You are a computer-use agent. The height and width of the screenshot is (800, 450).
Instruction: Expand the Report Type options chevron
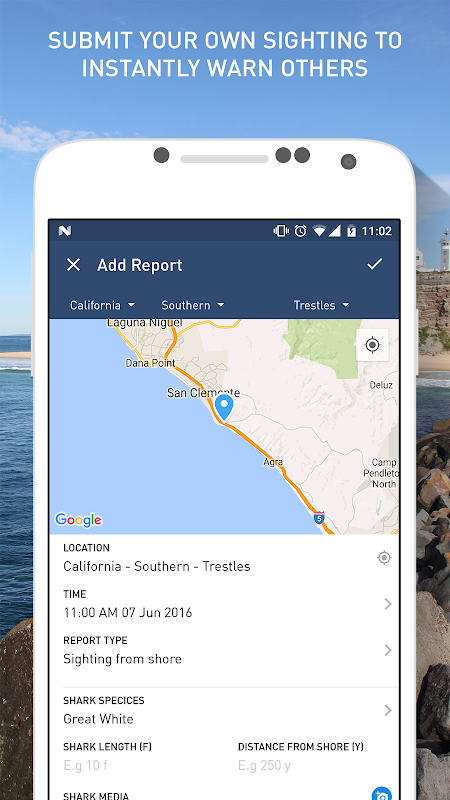(x=388, y=650)
